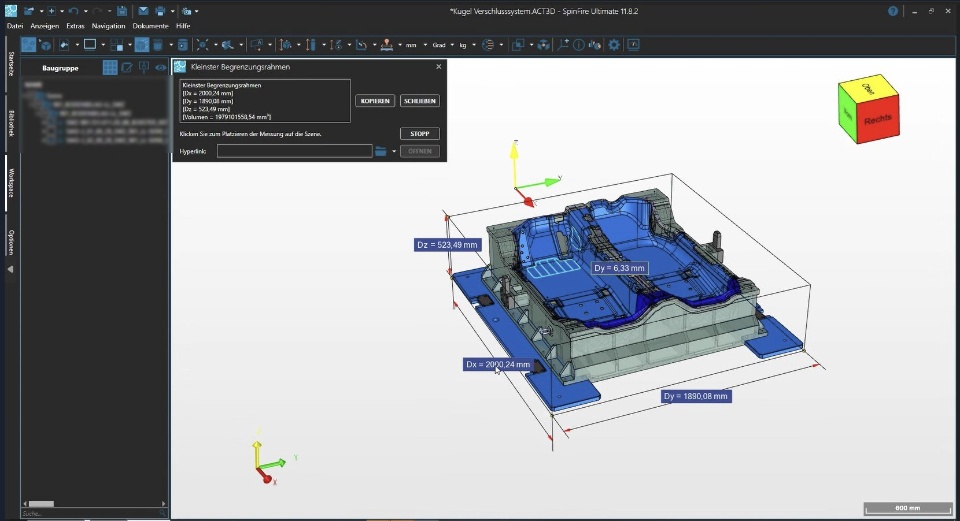This screenshot has width=960, height=521.
Task: Click the KOPIEREN button
Action: coord(375,101)
